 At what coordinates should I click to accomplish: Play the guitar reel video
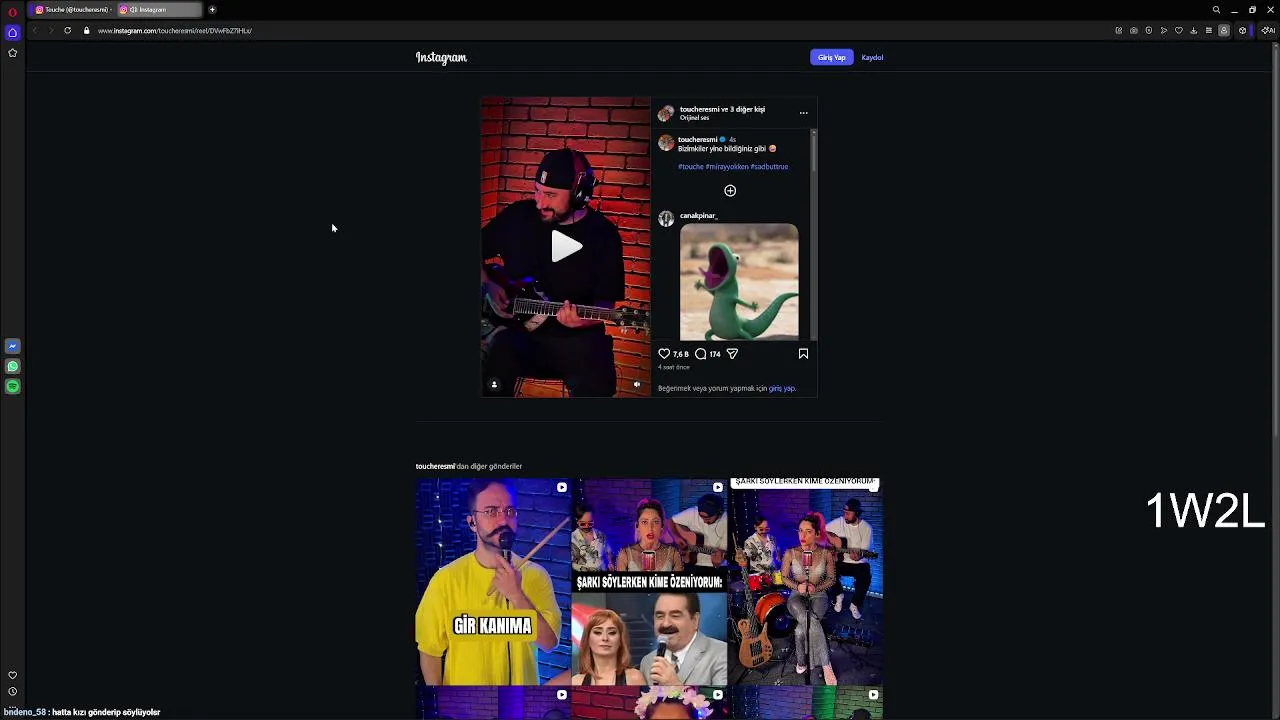(566, 247)
